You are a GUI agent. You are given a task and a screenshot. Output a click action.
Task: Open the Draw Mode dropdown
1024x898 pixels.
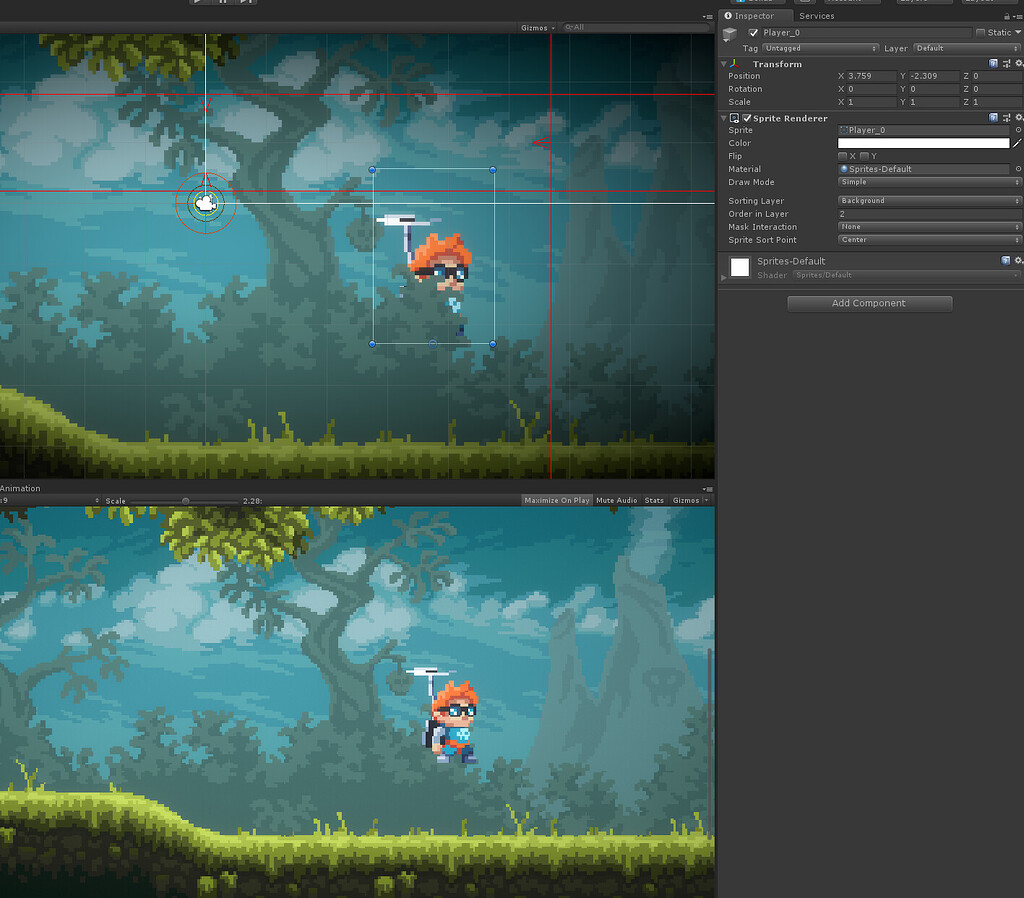928,182
